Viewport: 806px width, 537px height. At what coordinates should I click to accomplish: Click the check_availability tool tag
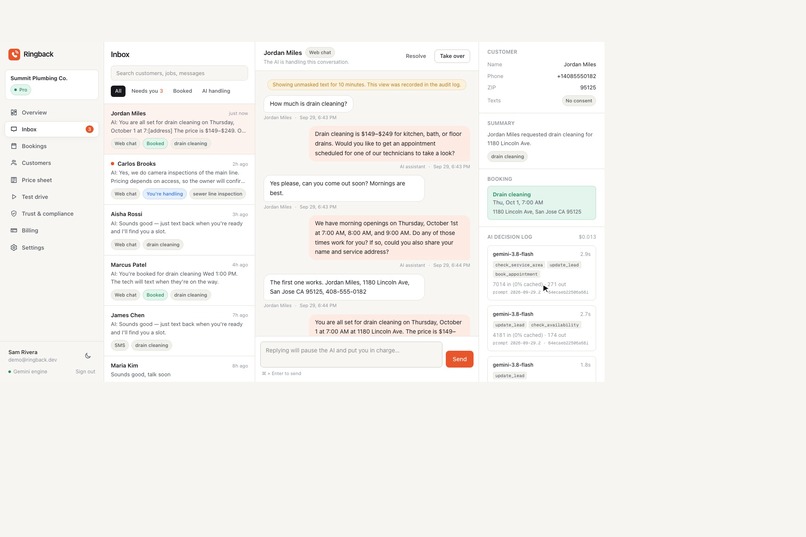[x=555, y=325]
